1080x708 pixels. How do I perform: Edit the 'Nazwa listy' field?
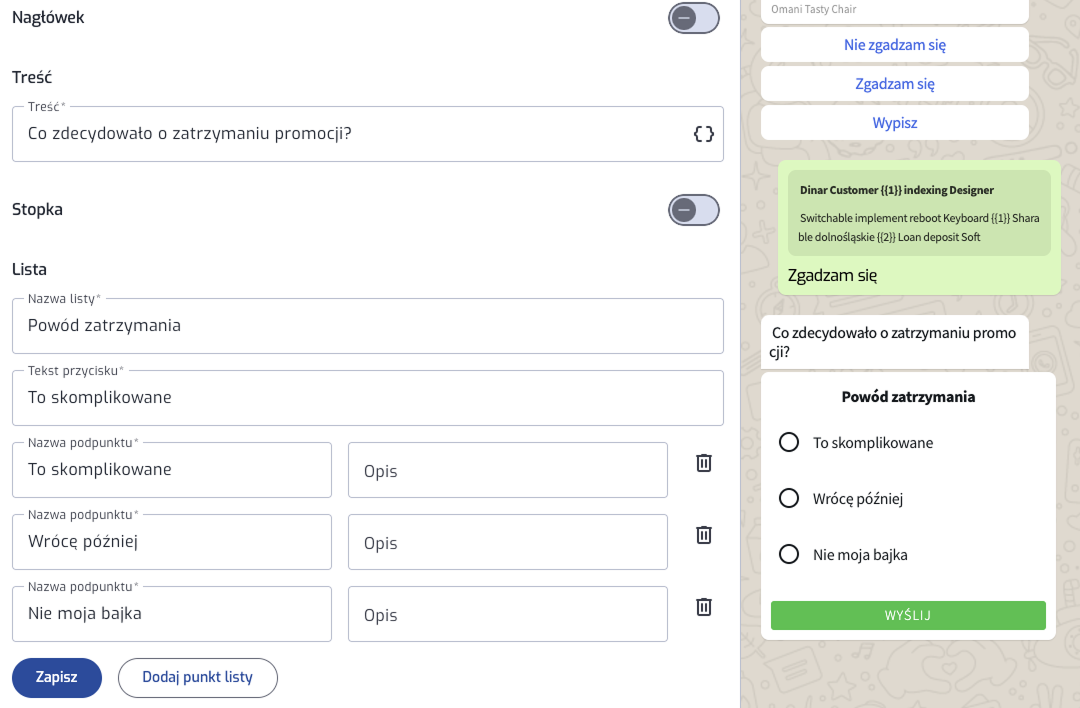click(x=367, y=326)
